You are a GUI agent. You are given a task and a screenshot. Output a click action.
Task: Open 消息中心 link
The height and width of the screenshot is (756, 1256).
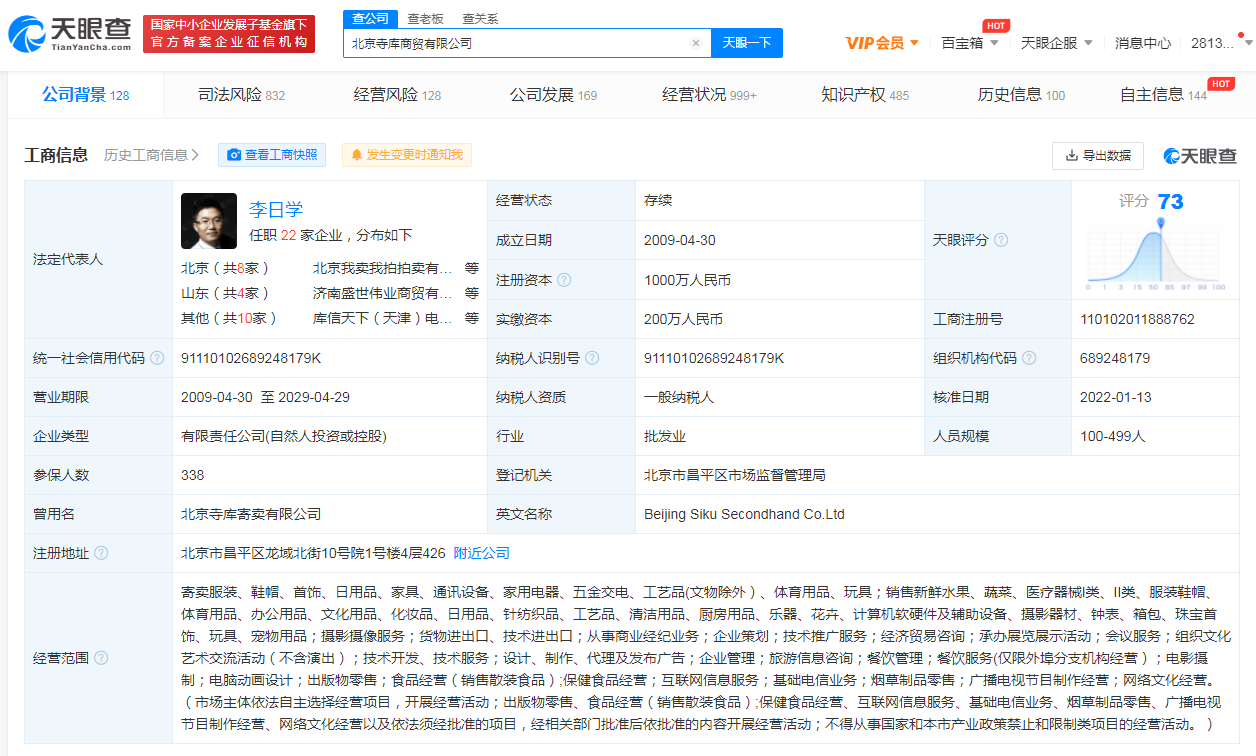[1143, 43]
